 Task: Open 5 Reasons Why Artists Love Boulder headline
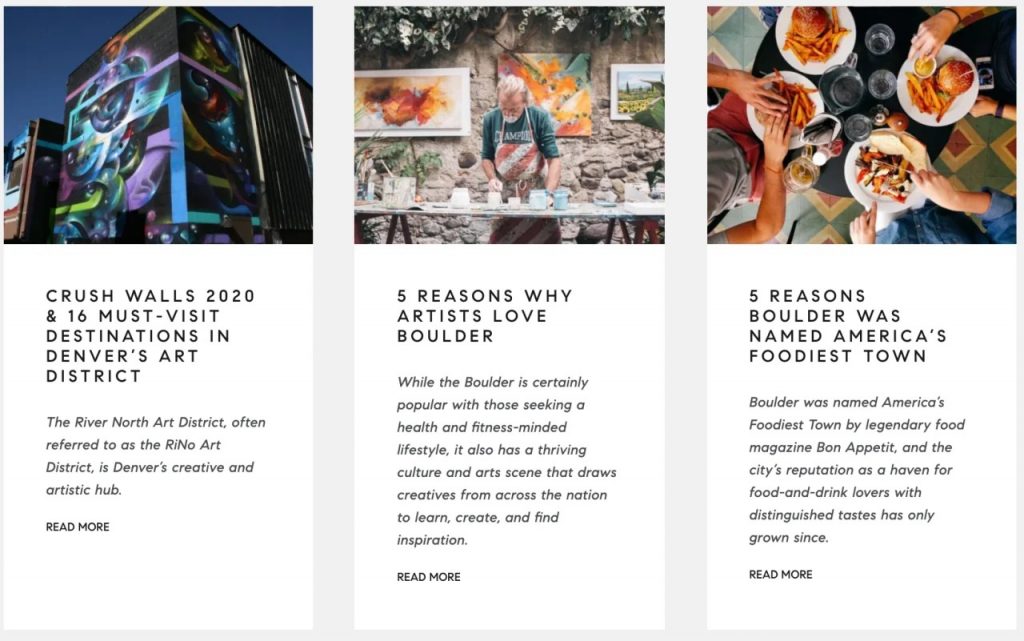pos(485,316)
